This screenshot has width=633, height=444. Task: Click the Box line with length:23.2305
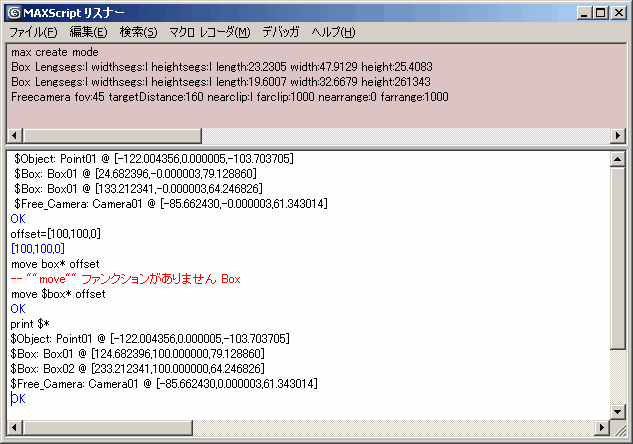tap(222, 67)
